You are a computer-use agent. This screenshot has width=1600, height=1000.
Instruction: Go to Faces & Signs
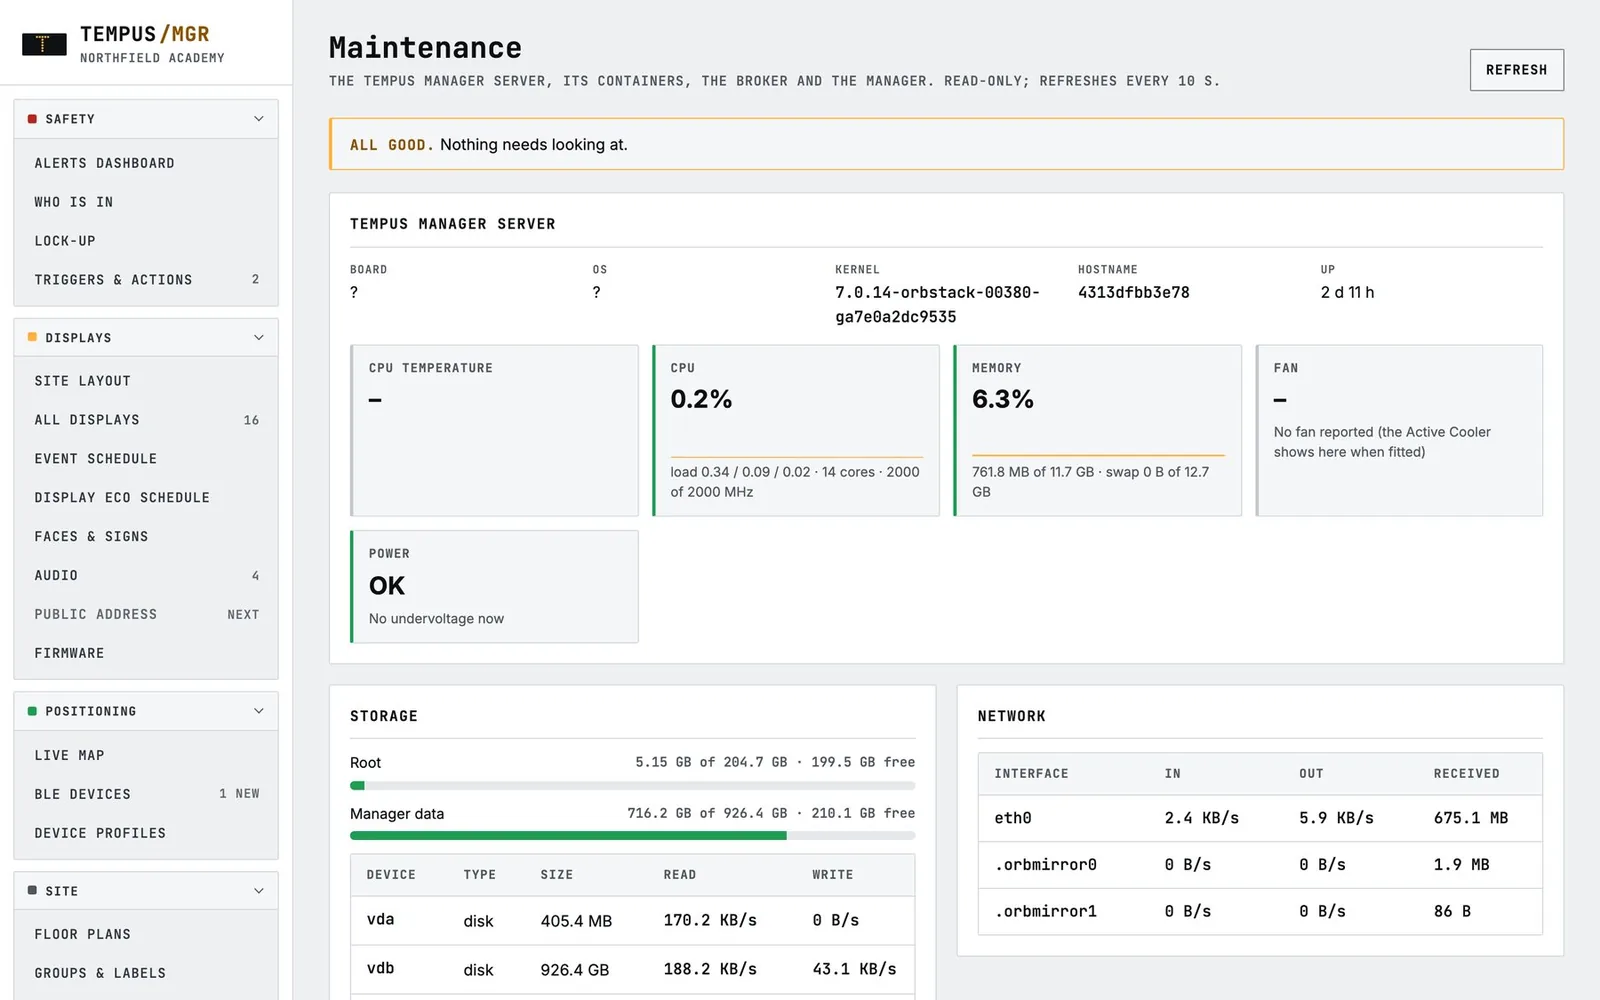tap(146, 537)
